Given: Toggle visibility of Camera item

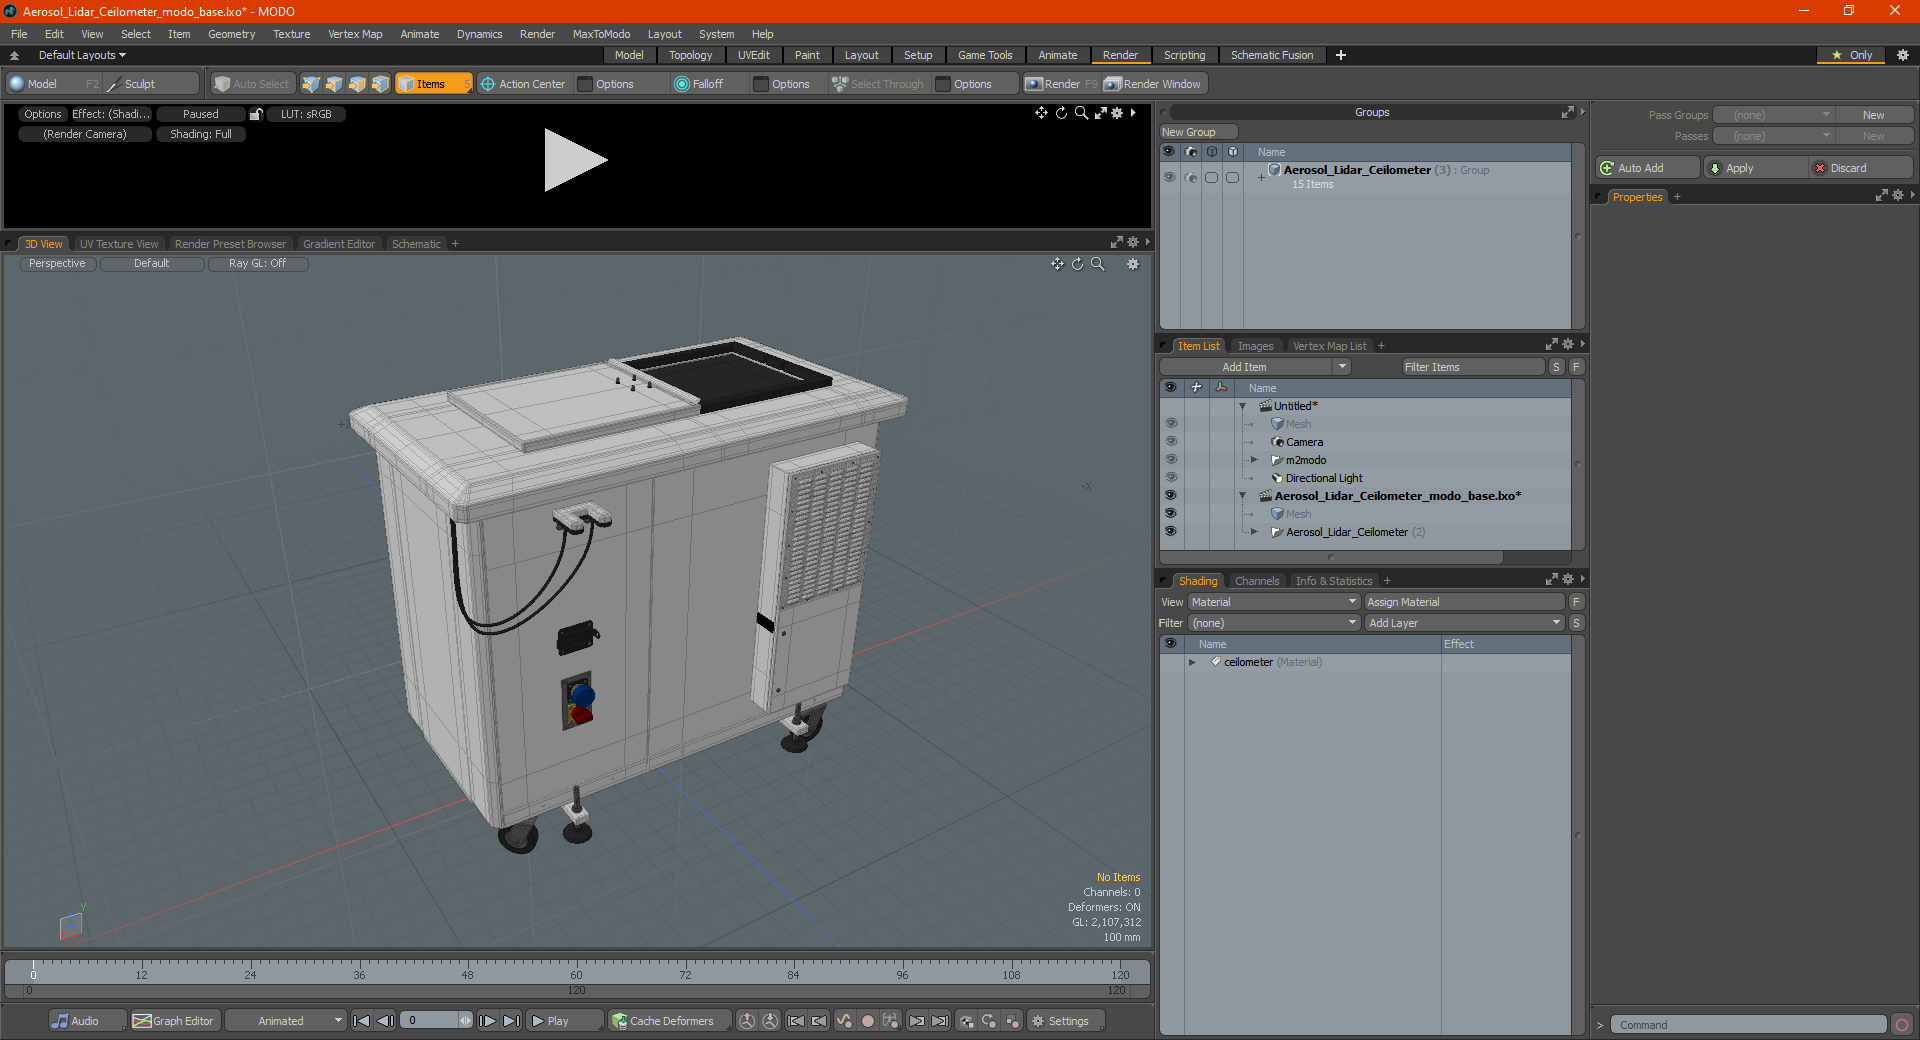Looking at the screenshot, I should click(x=1170, y=442).
